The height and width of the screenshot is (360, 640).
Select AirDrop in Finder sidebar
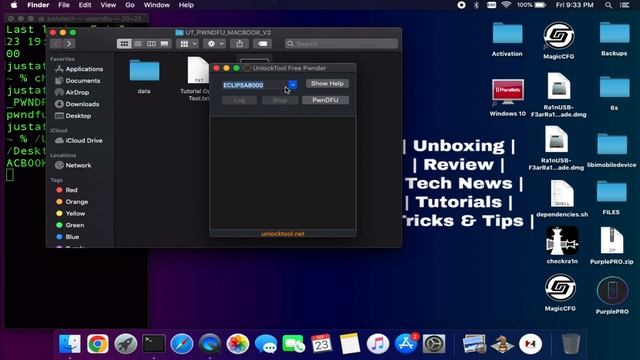[x=77, y=92]
